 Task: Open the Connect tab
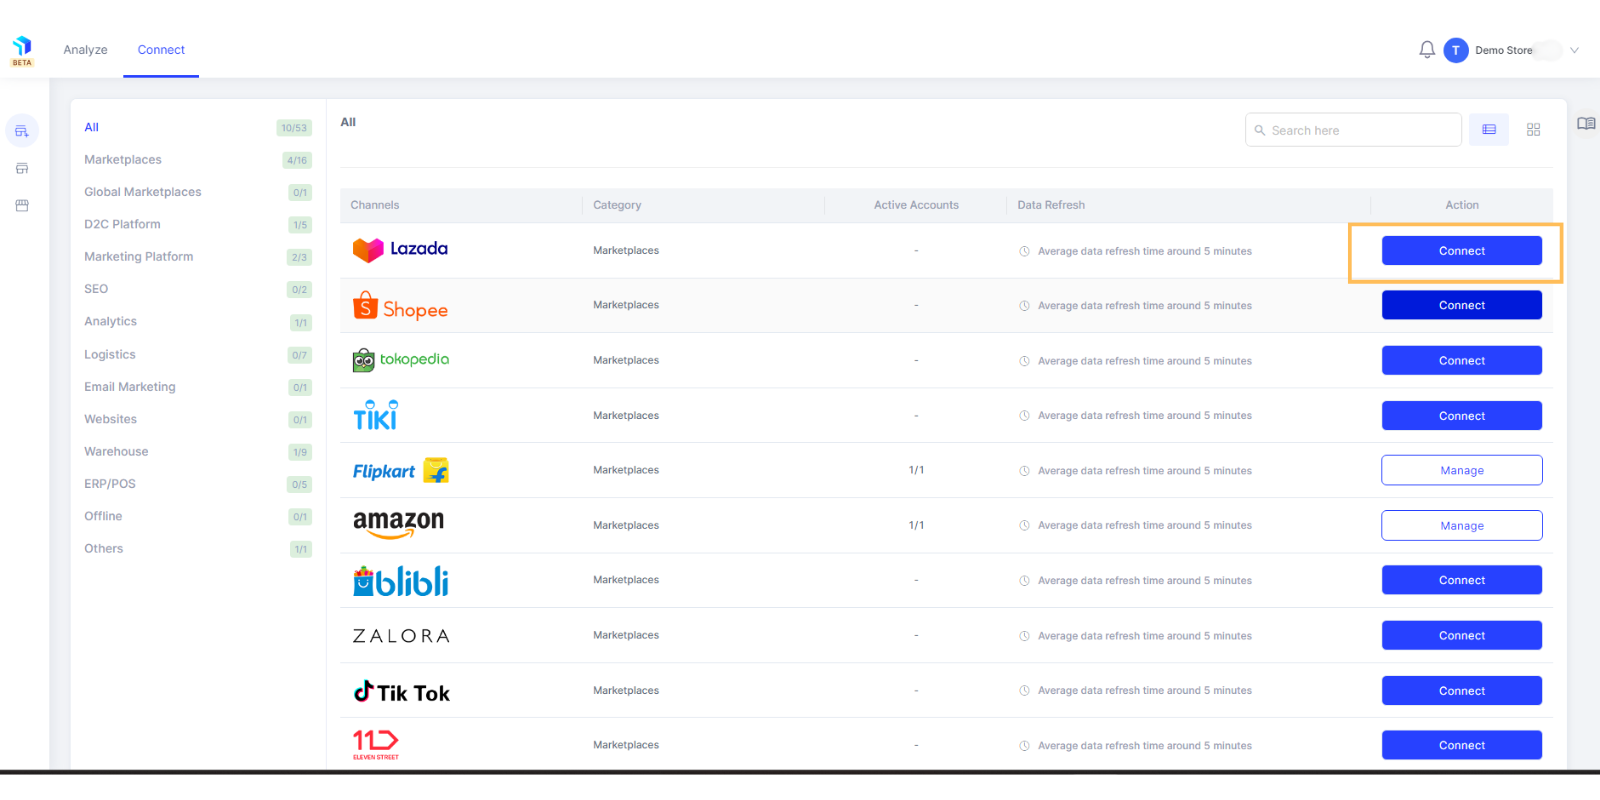161,50
